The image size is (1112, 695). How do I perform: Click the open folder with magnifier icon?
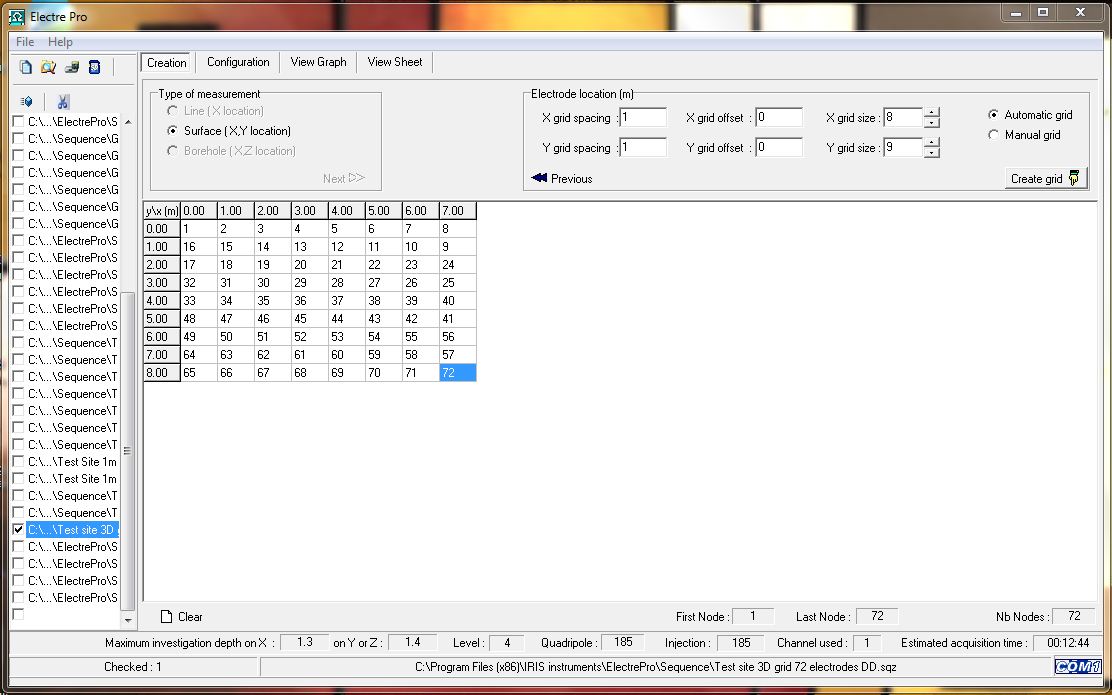tap(48, 67)
